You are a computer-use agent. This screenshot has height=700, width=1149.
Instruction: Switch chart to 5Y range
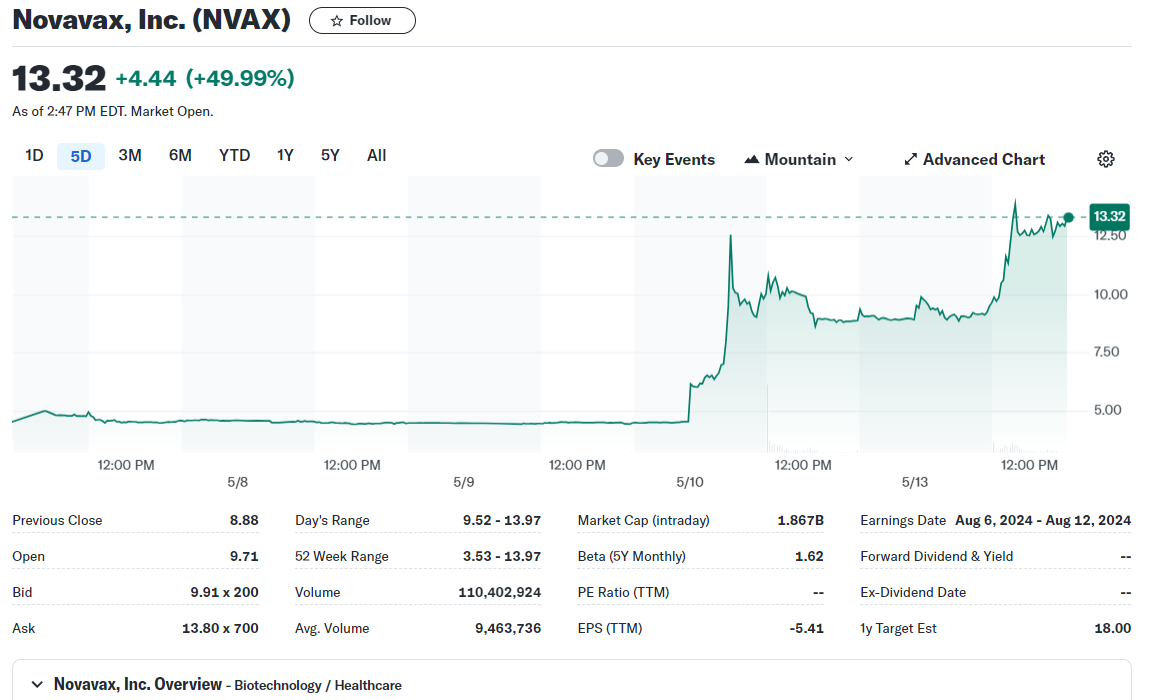tap(330, 155)
